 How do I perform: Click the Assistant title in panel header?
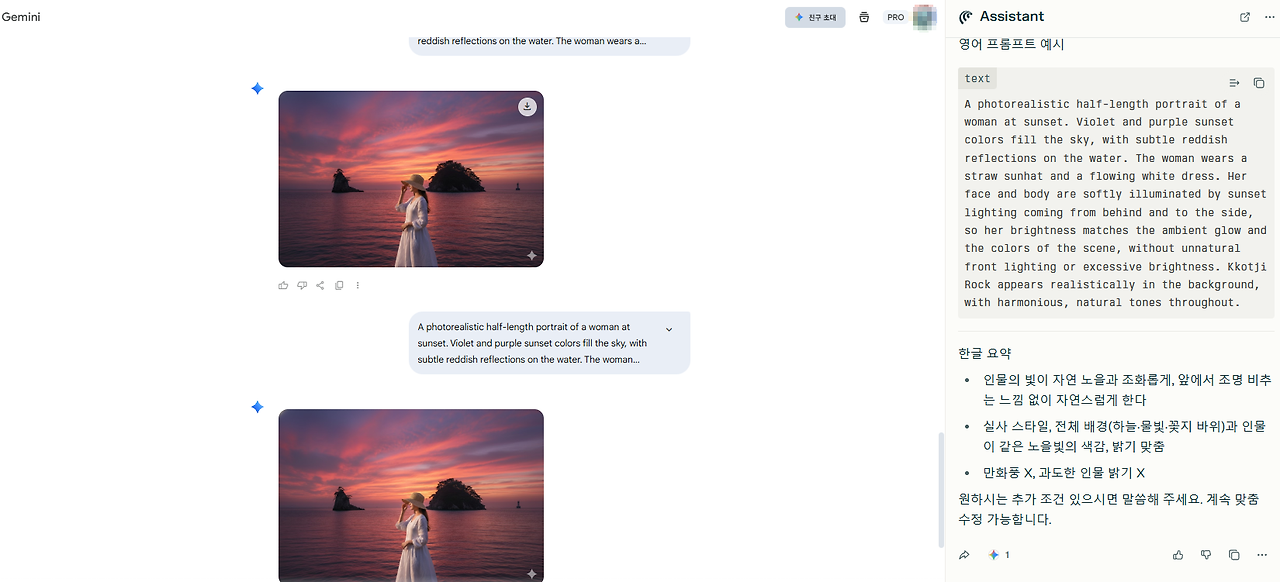[x=1012, y=17]
